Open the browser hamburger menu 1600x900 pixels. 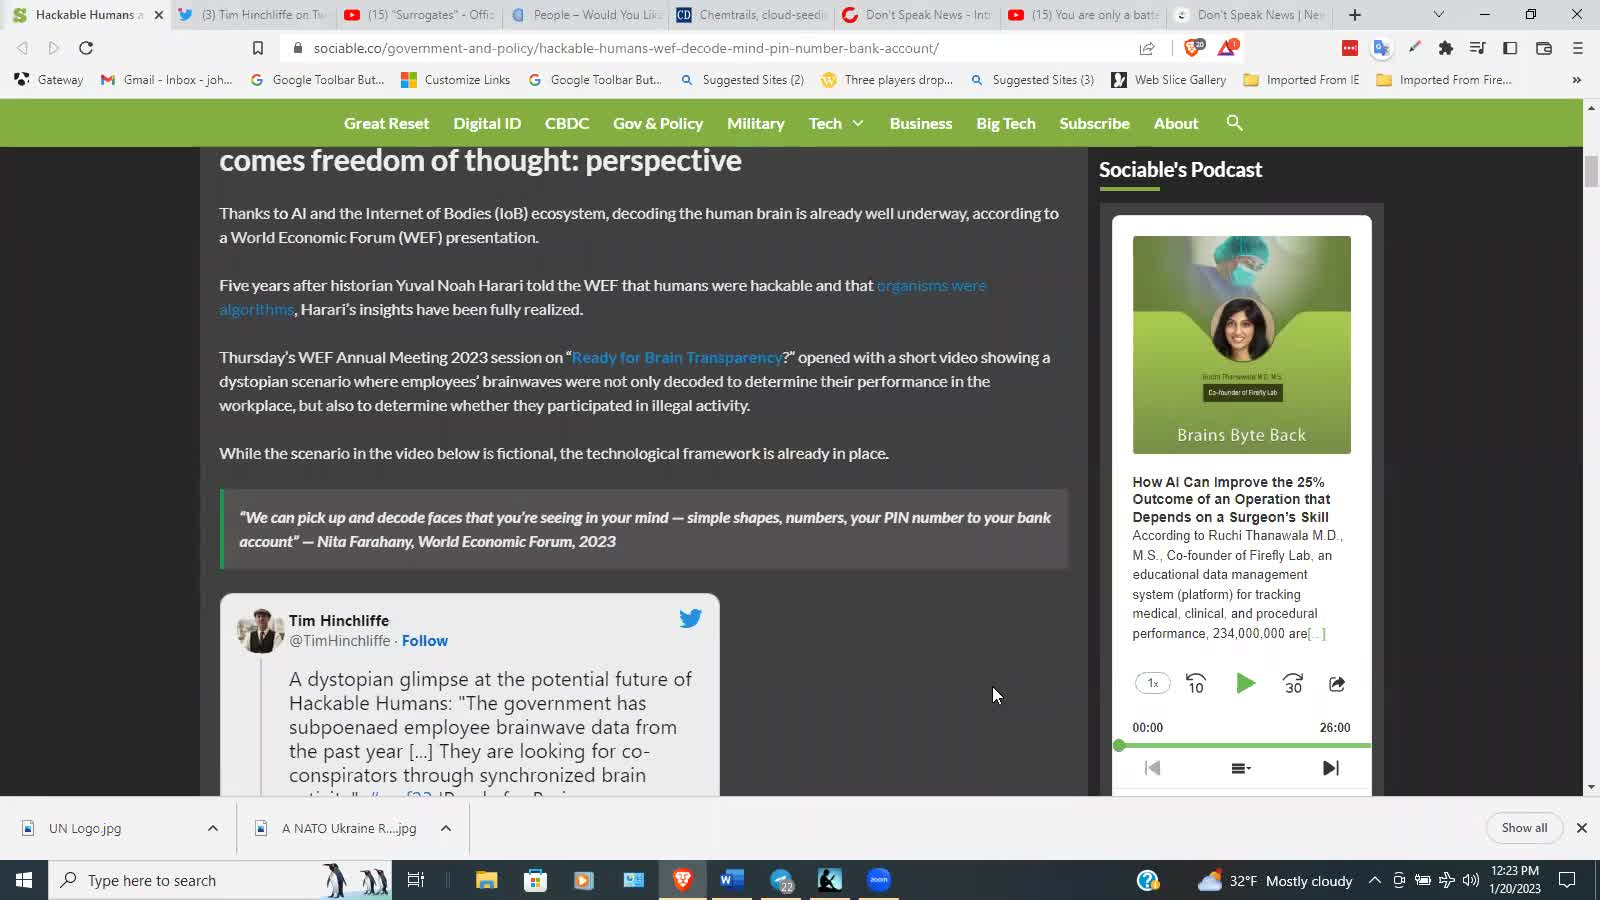tap(1578, 48)
